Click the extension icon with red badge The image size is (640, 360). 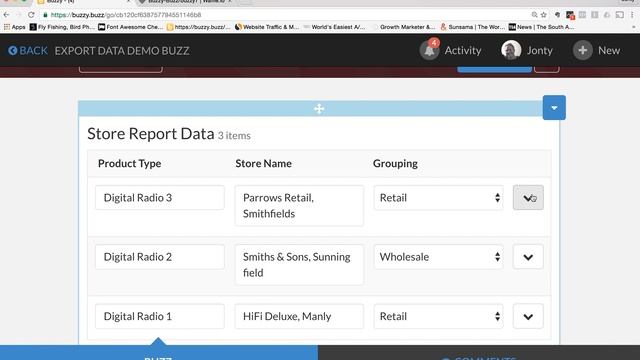570,15
